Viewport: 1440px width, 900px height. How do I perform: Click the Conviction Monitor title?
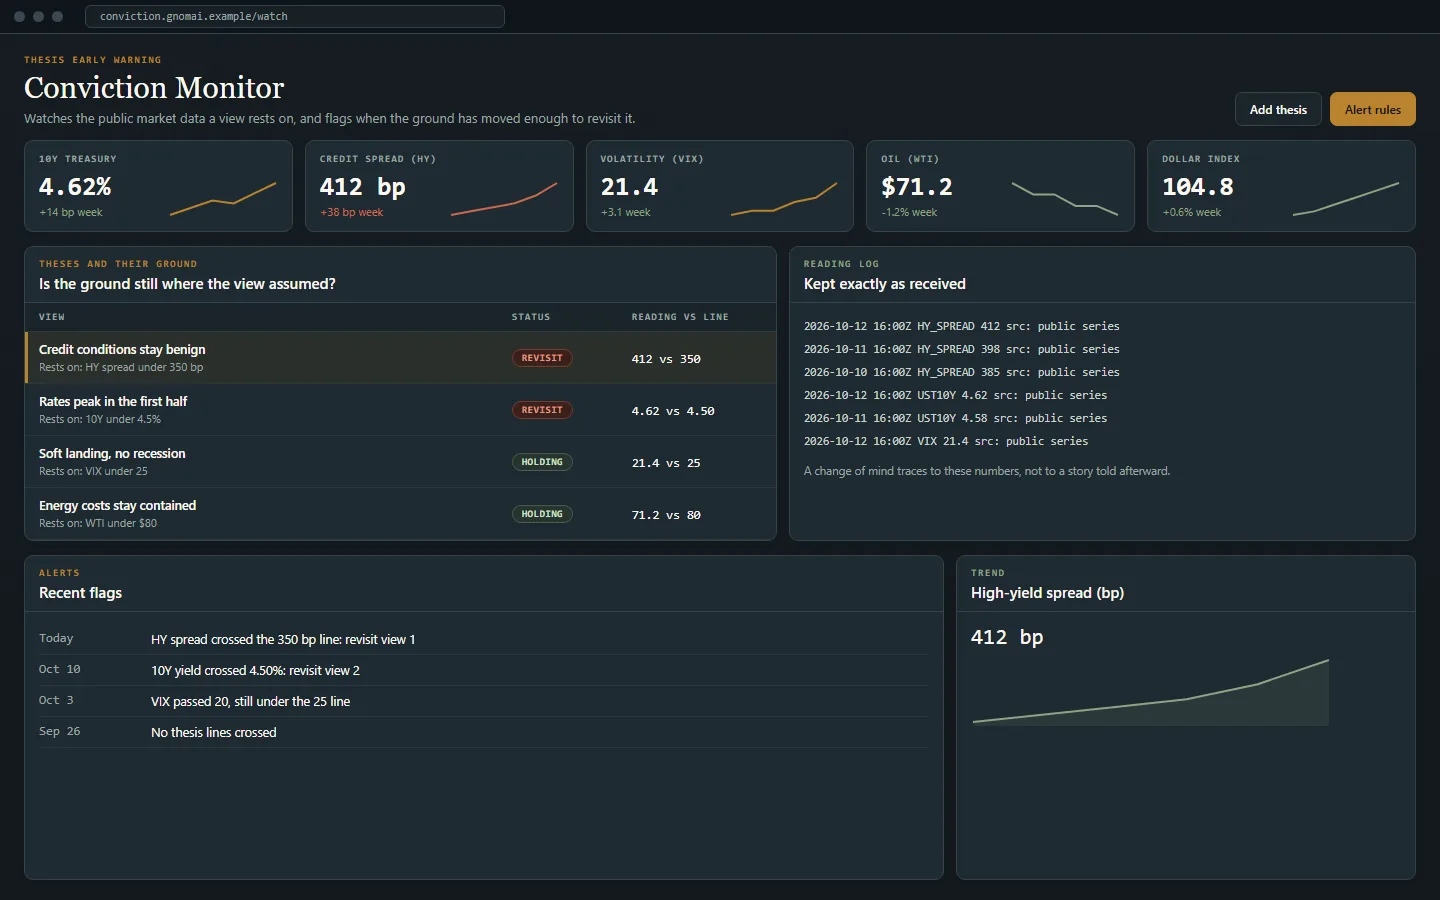tap(154, 88)
